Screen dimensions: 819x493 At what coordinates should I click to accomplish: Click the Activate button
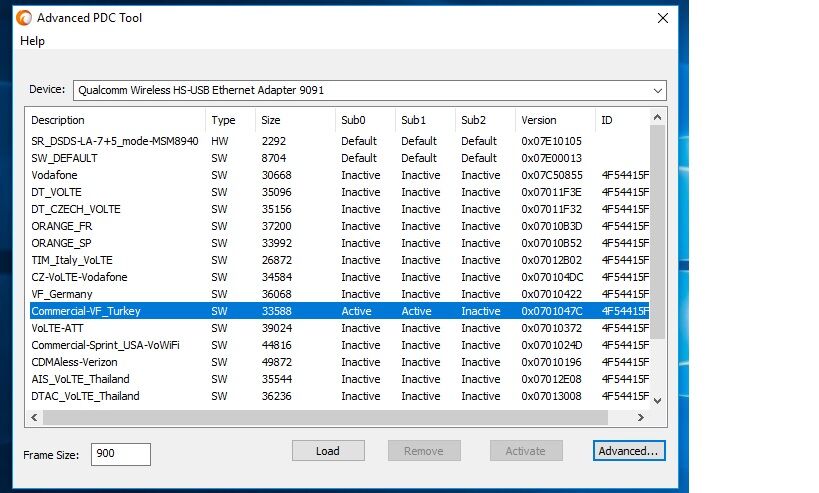click(x=526, y=451)
